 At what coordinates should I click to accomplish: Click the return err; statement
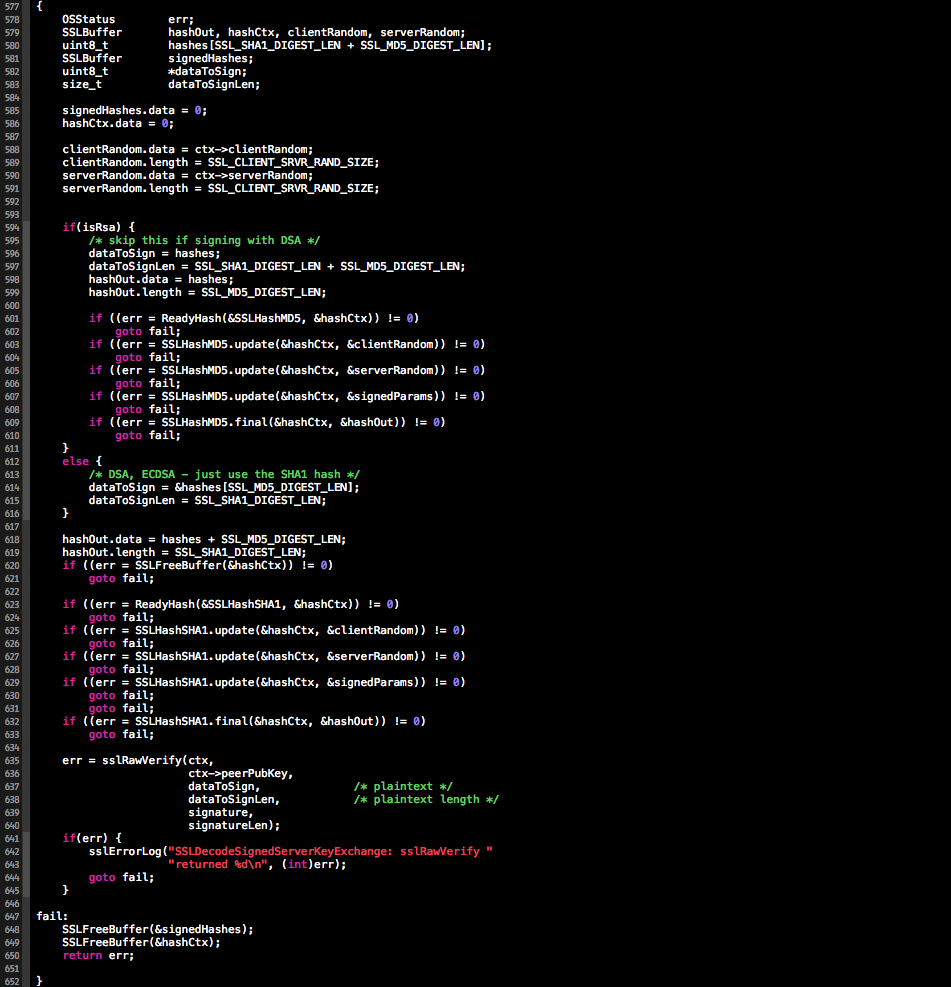pos(97,955)
